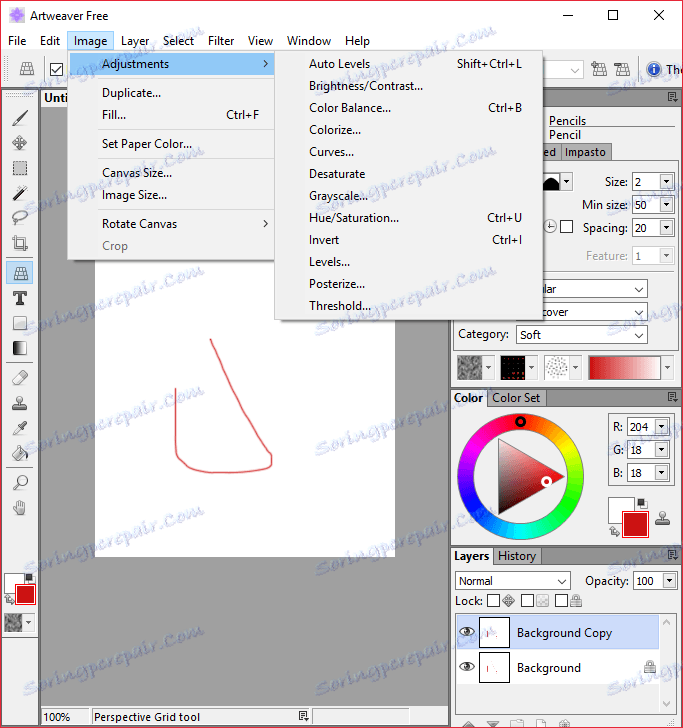Image resolution: width=683 pixels, height=728 pixels.
Task: Select the Crop tool in toolbox
Action: (20, 243)
